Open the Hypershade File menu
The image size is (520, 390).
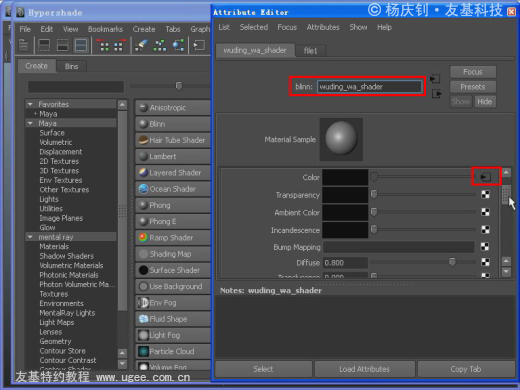tap(25, 29)
